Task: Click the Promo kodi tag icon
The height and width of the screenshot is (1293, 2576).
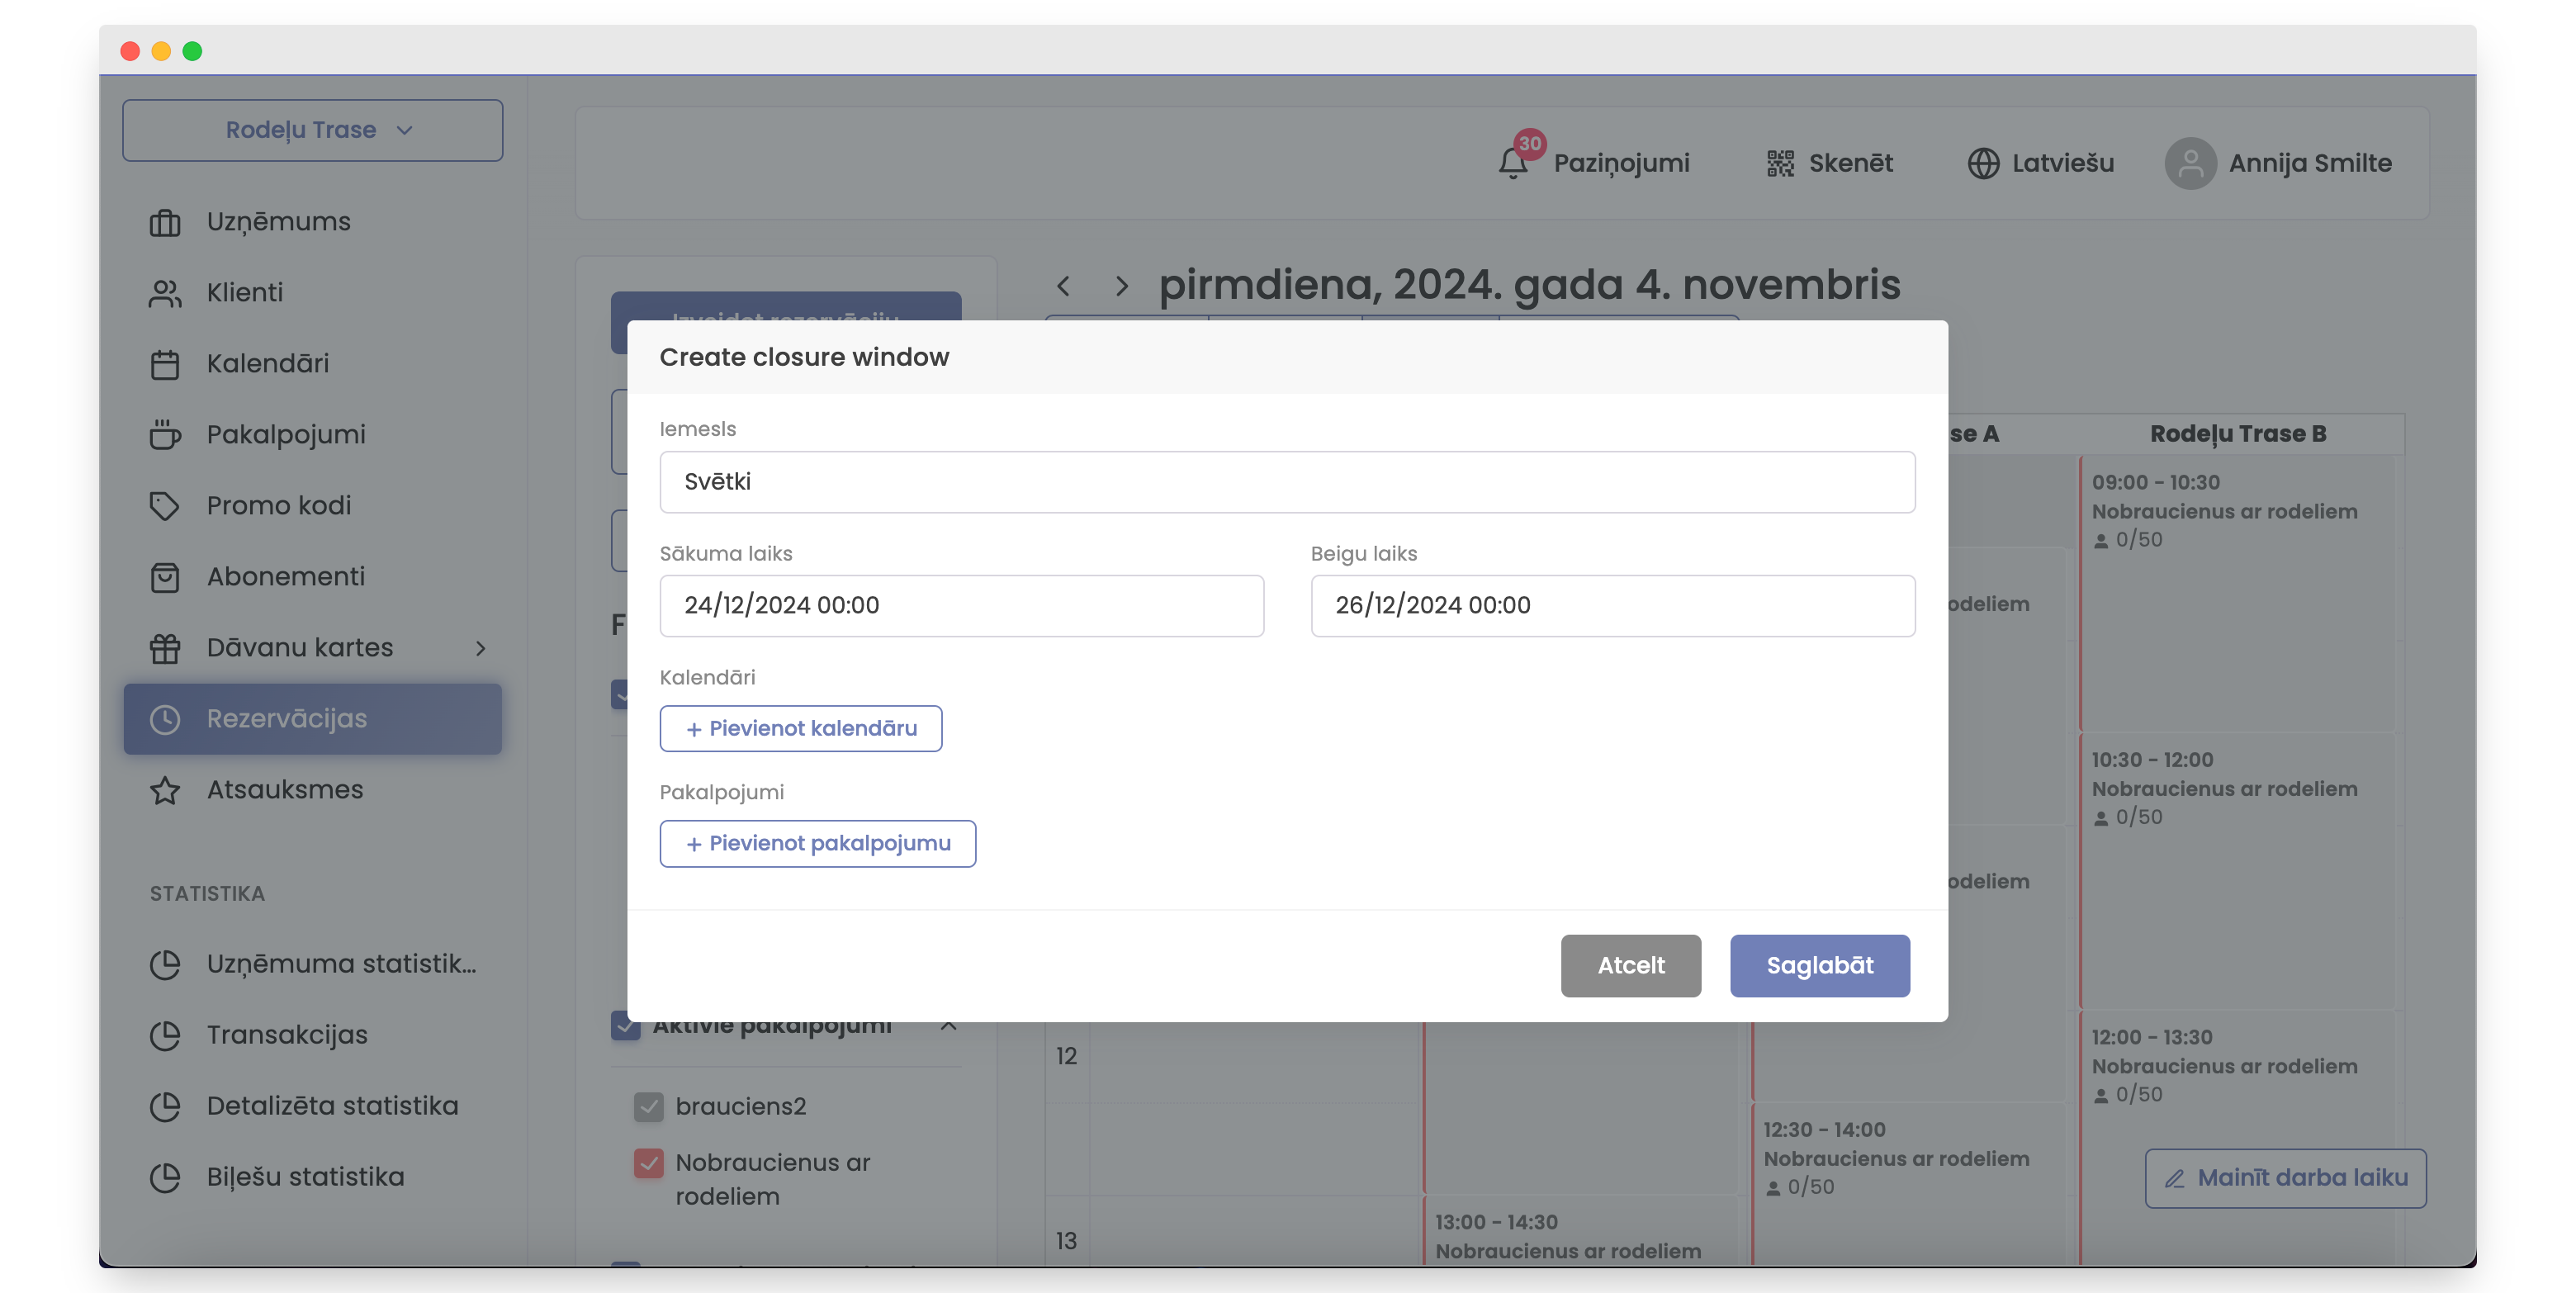Action: point(166,506)
